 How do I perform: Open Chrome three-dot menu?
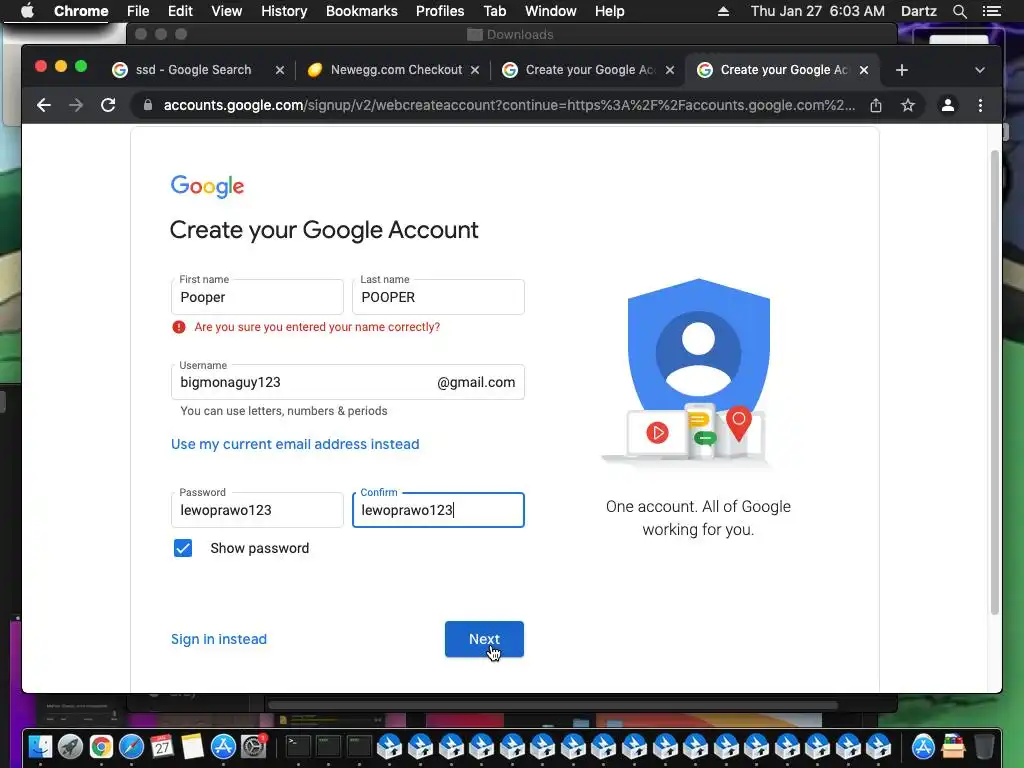[980, 105]
